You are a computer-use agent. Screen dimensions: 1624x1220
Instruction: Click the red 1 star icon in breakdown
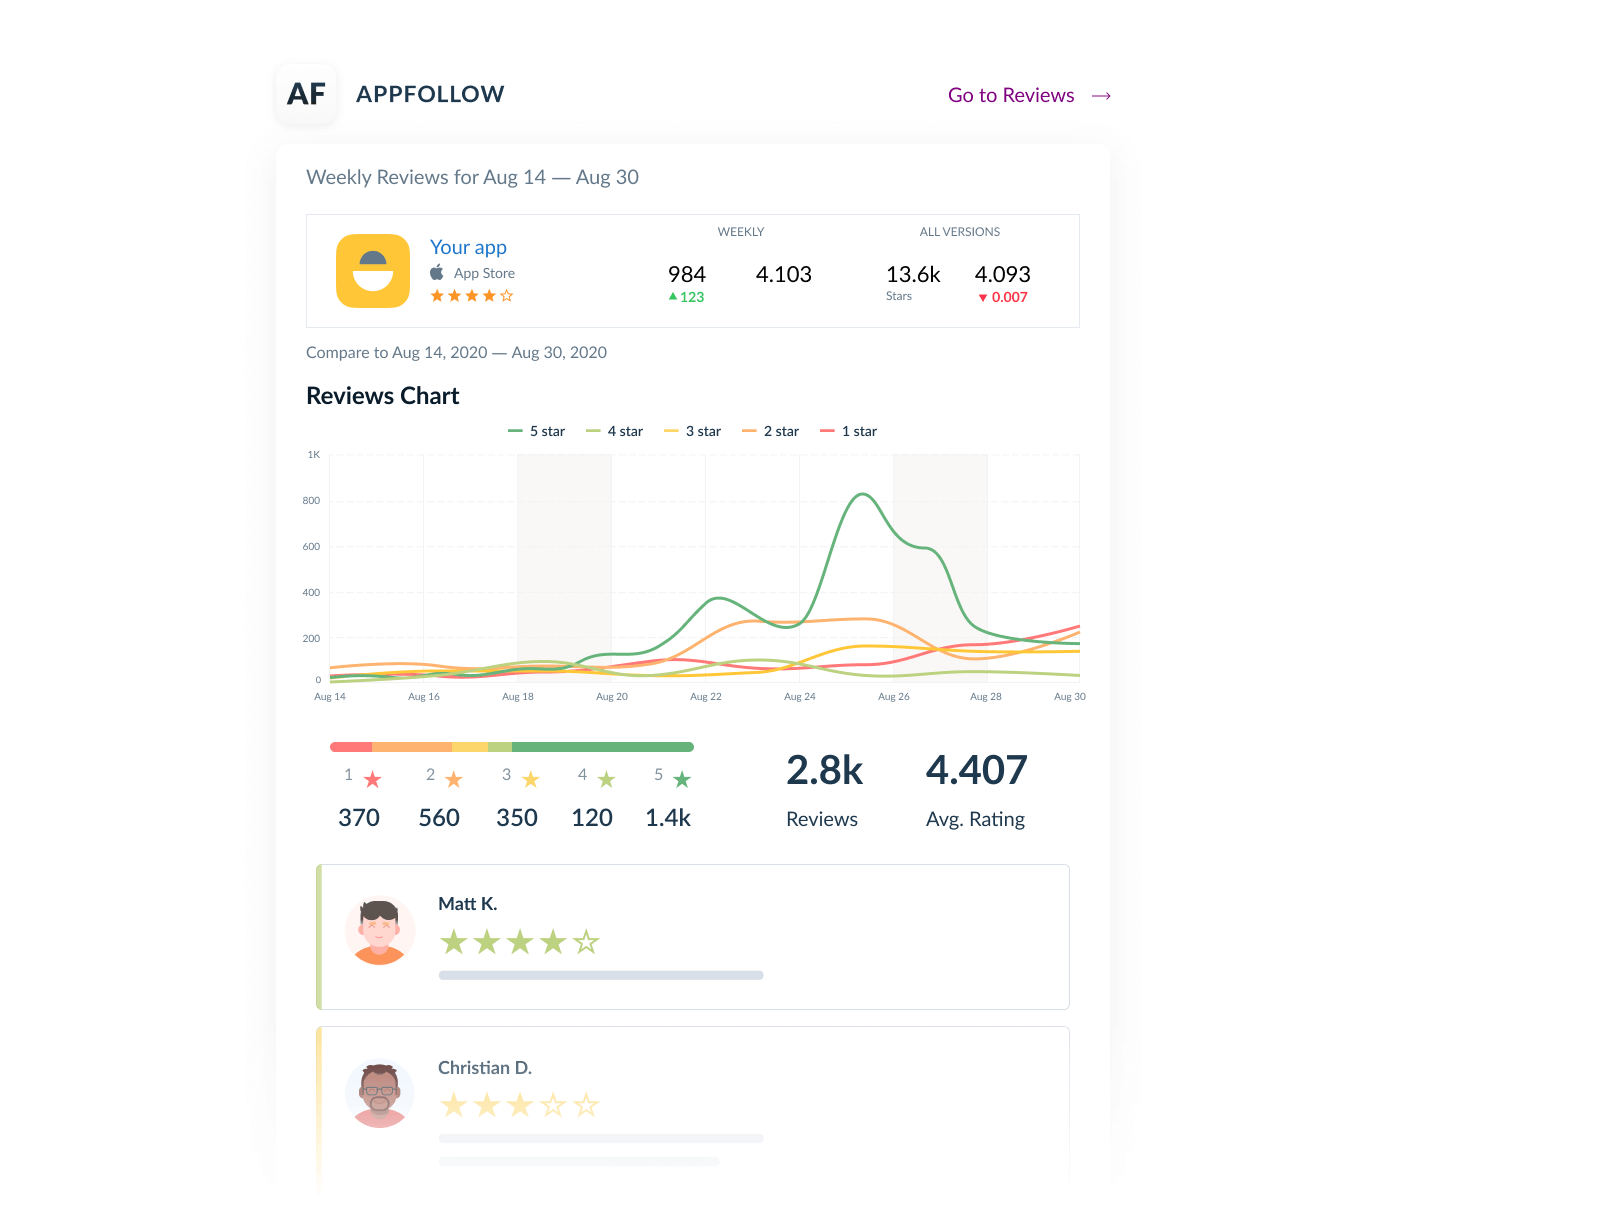(x=372, y=779)
